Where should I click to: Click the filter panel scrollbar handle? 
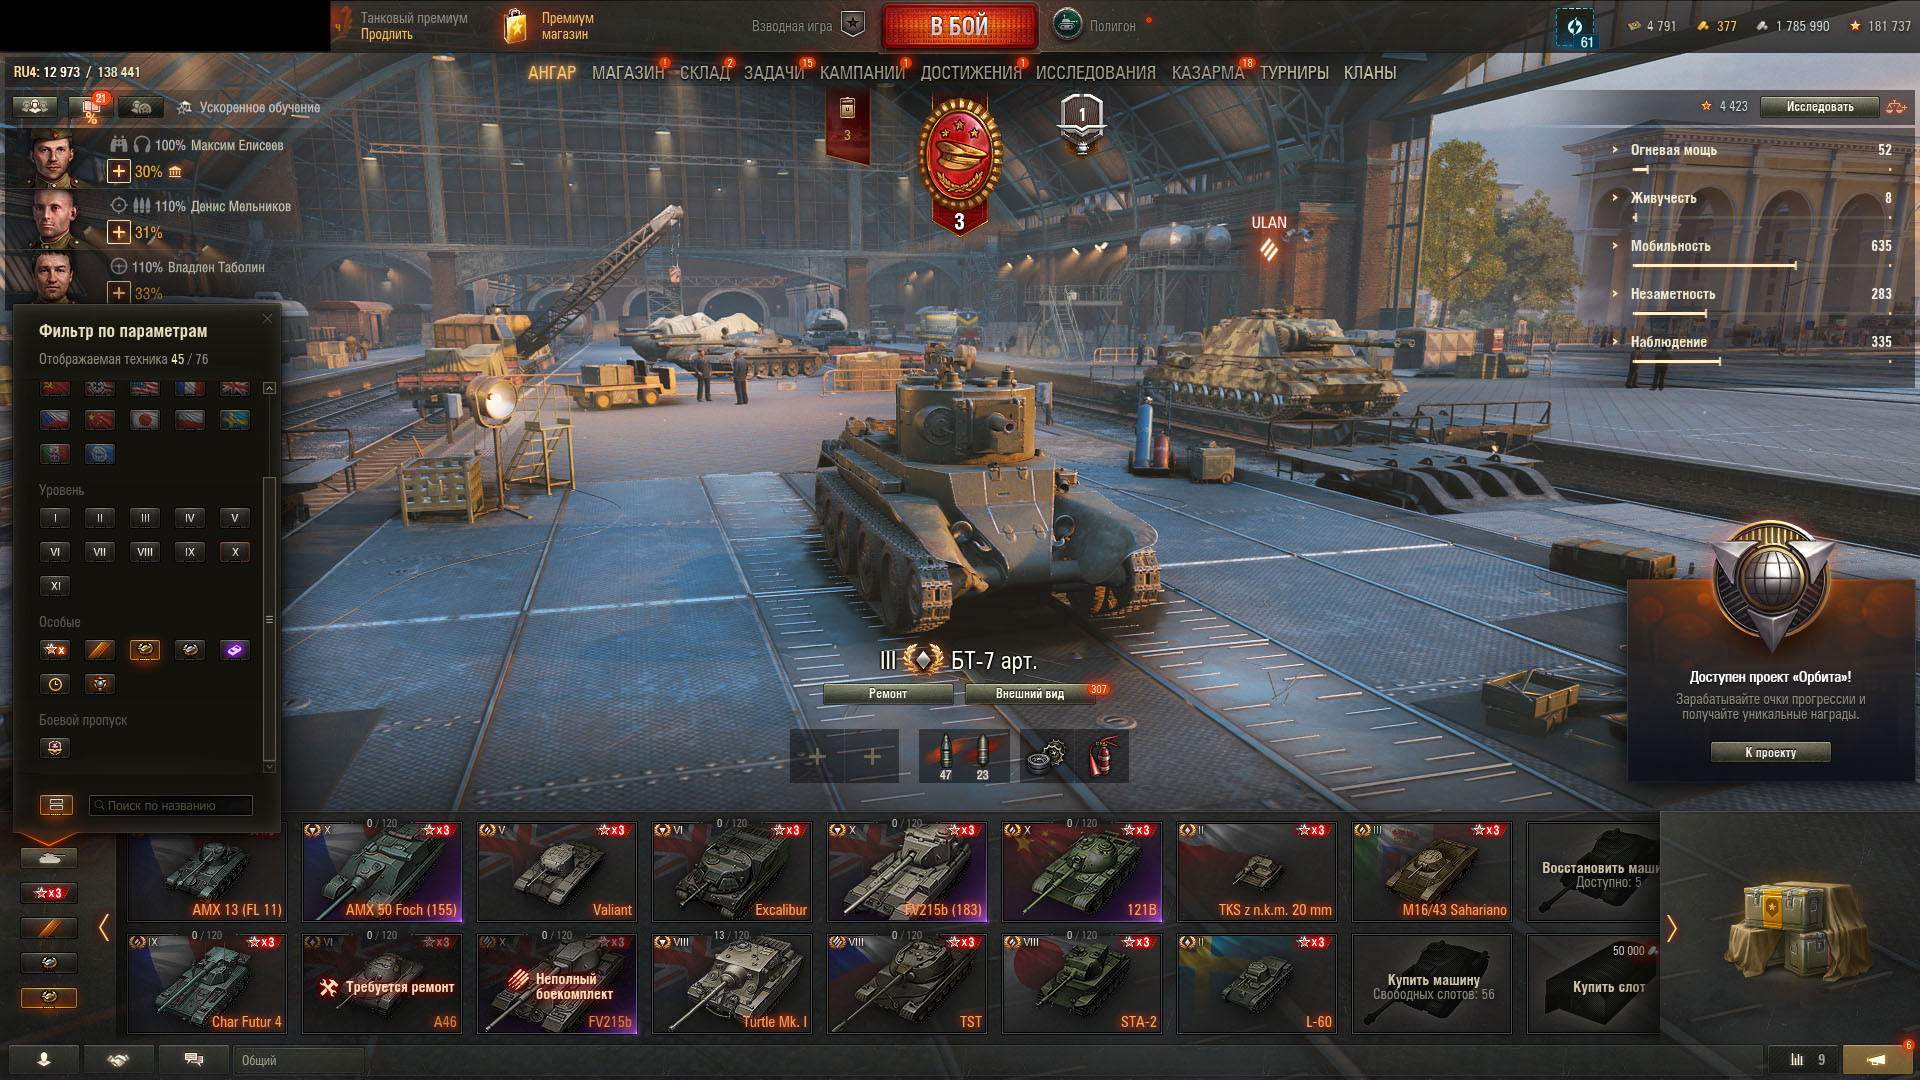coord(267,620)
